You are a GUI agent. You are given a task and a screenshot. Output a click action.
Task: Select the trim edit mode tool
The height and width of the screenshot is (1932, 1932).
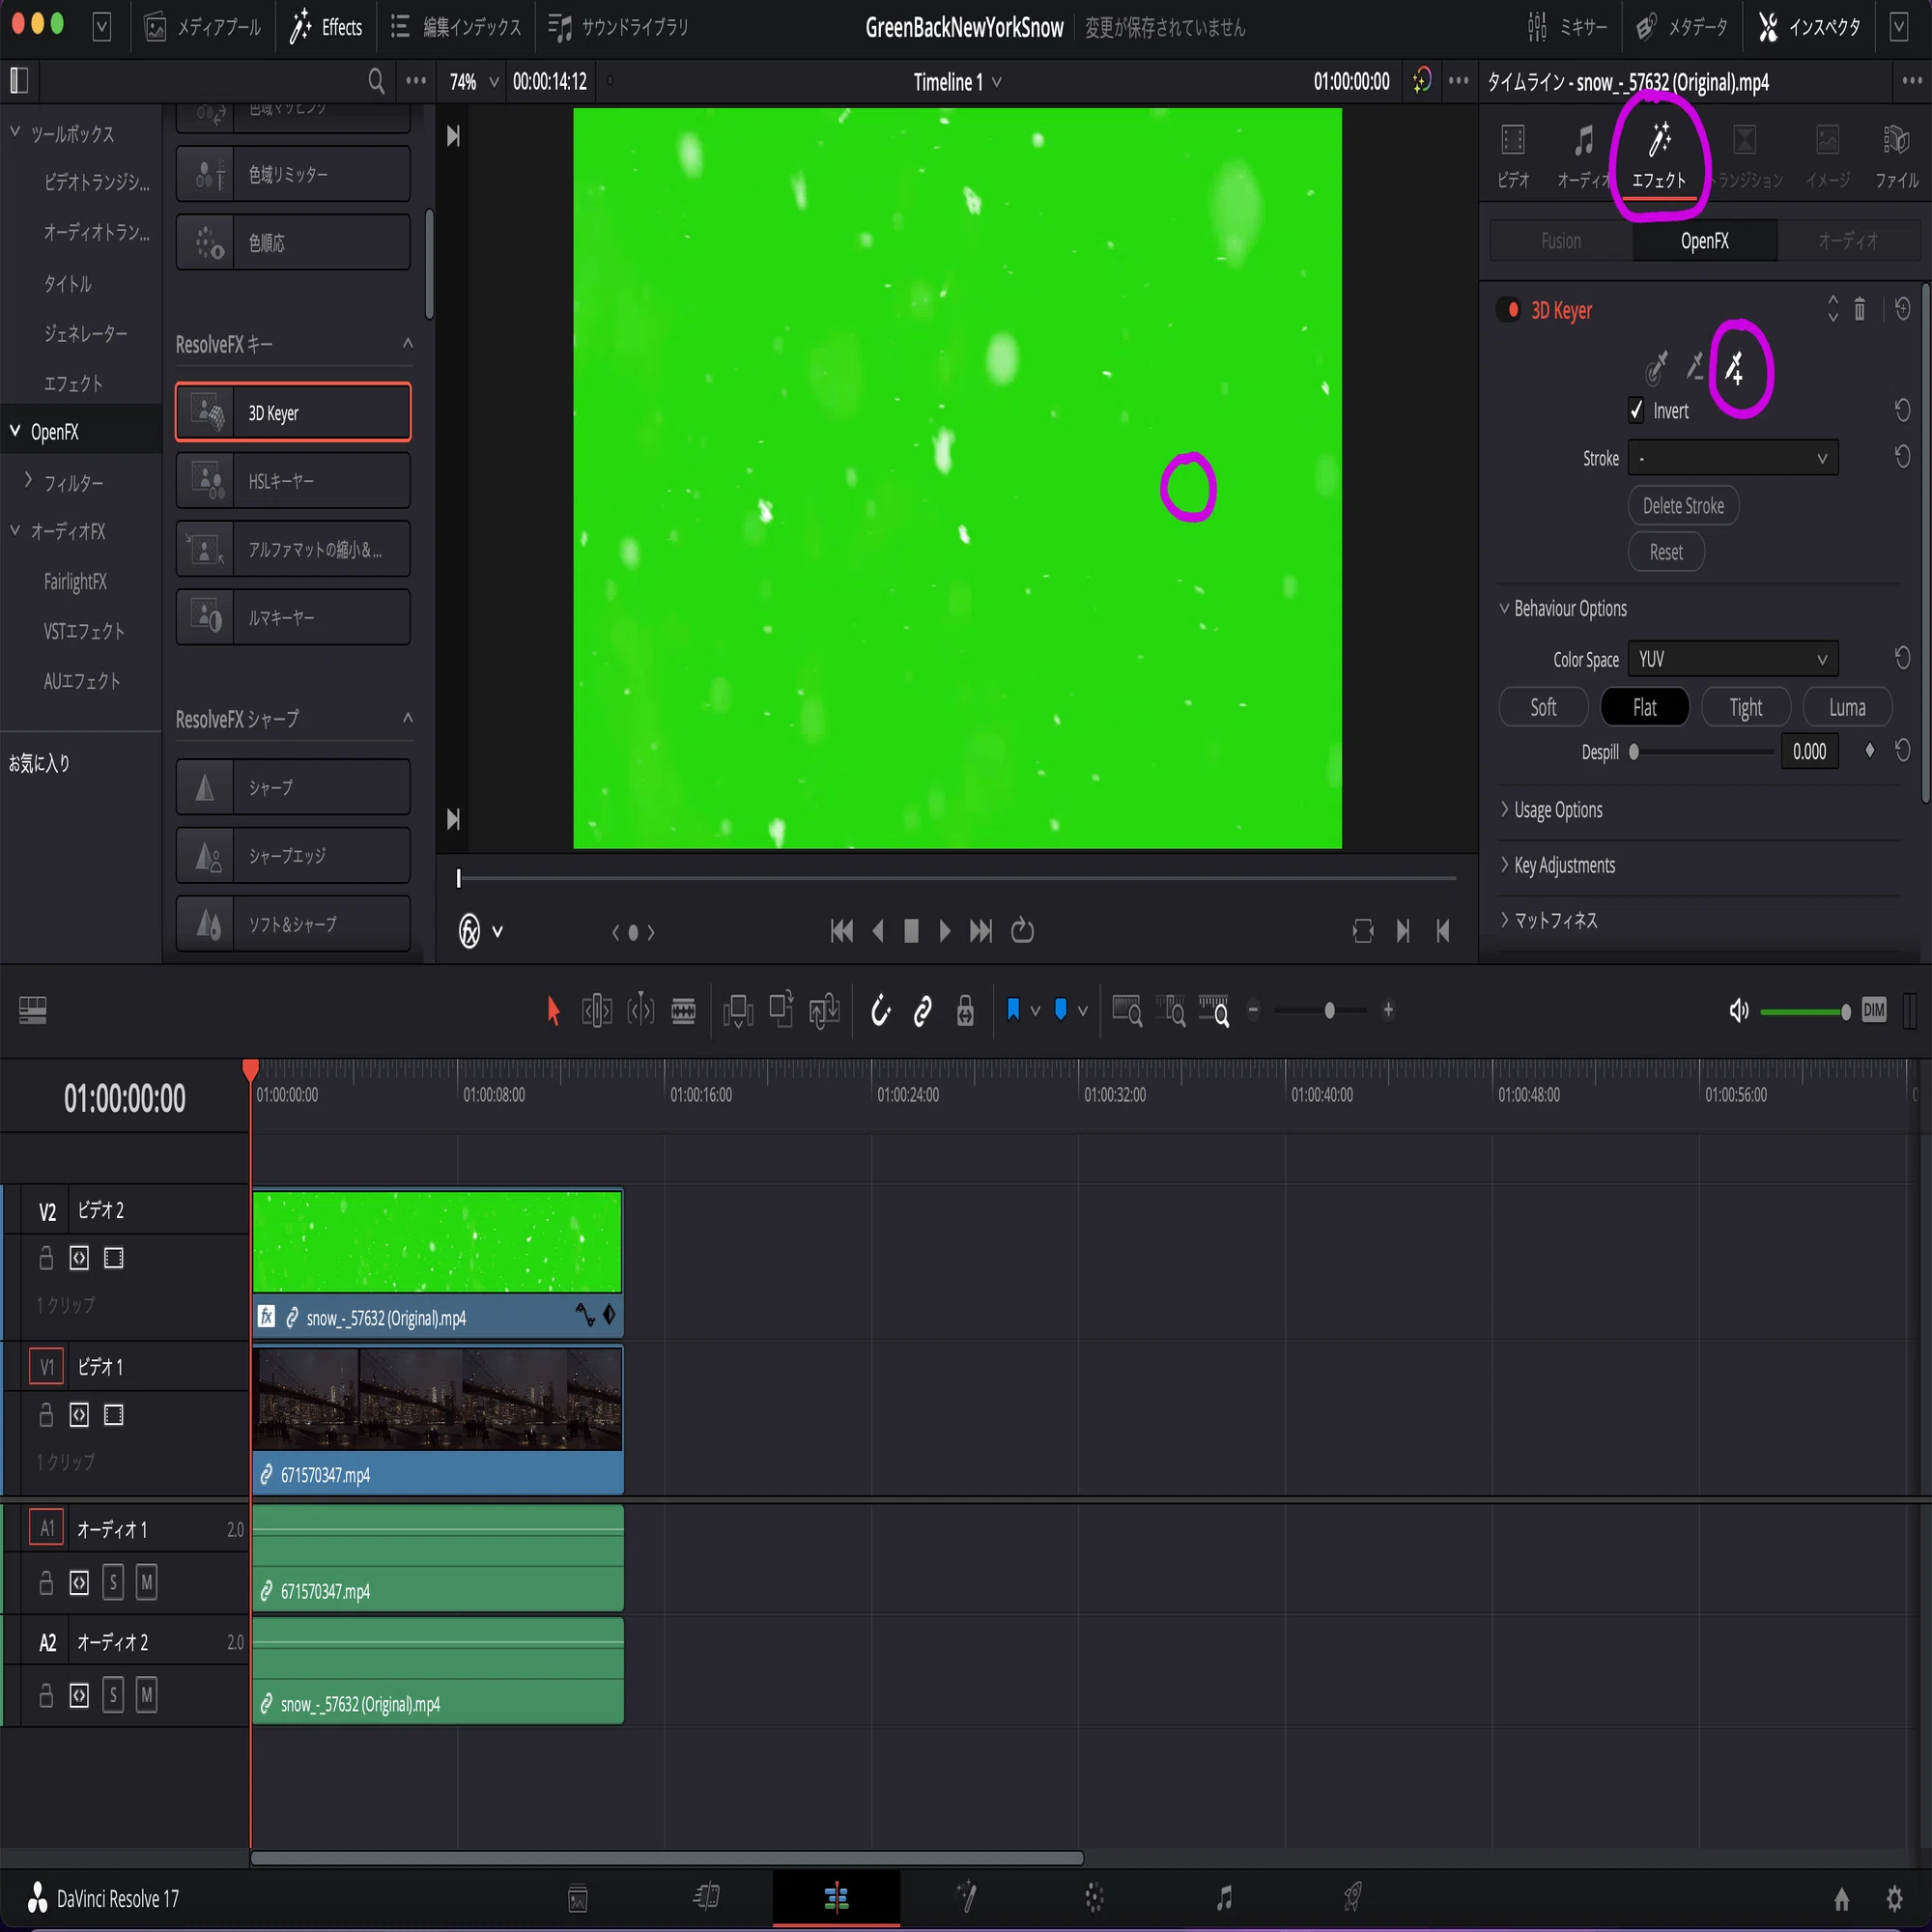[597, 1011]
